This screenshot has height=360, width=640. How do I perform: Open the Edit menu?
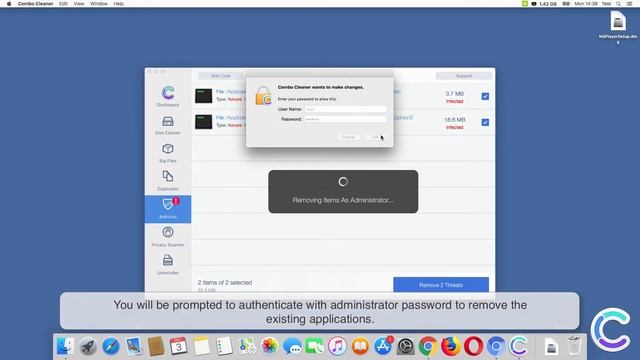pyautogui.click(x=63, y=4)
